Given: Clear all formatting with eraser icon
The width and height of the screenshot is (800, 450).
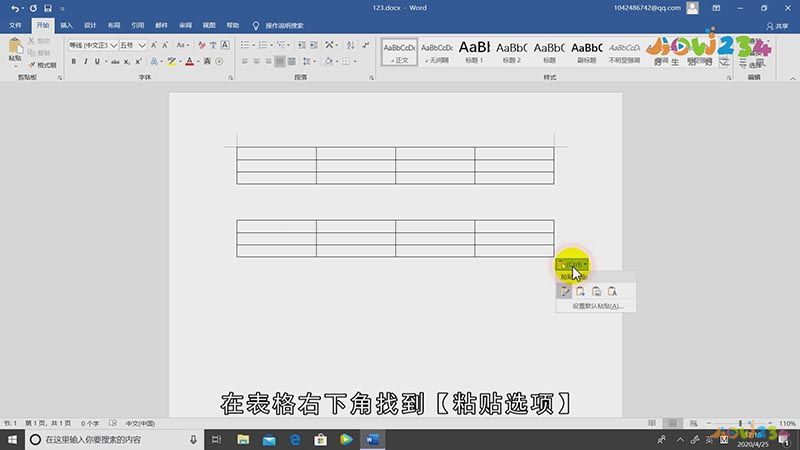Looking at the screenshot, I should click(202, 45).
